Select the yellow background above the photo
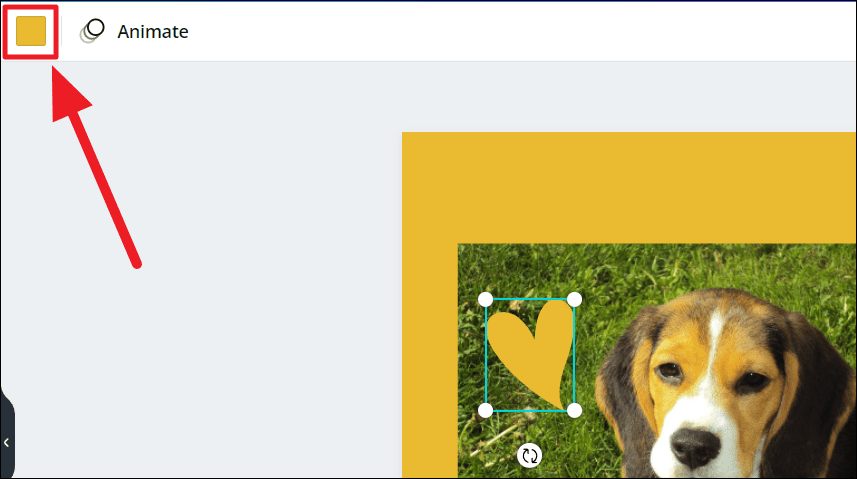 point(629,188)
